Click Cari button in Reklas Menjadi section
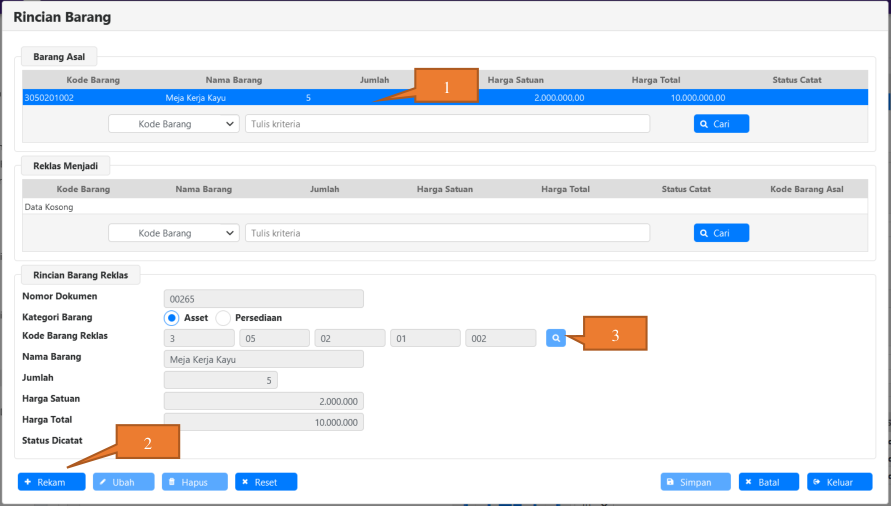The height and width of the screenshot is (506, 891). tap(721, 233)
